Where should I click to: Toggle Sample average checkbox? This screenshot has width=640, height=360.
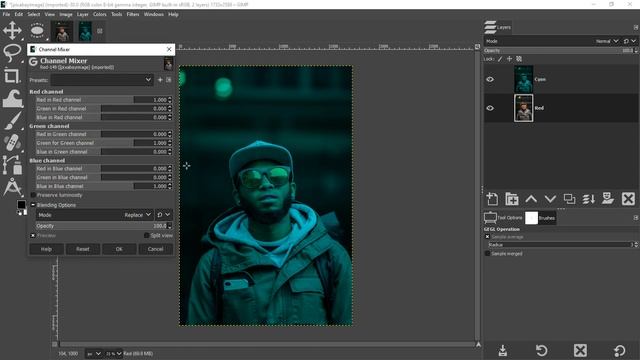(487, 237)
